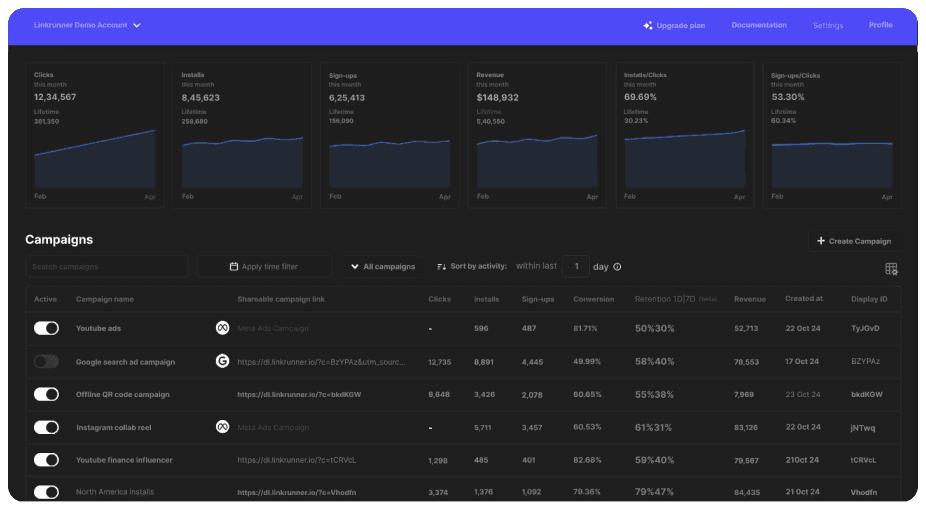Click the Installs column header
This screenshot has height=510, width=926.
pyautogui.click(x=486, y=299)
